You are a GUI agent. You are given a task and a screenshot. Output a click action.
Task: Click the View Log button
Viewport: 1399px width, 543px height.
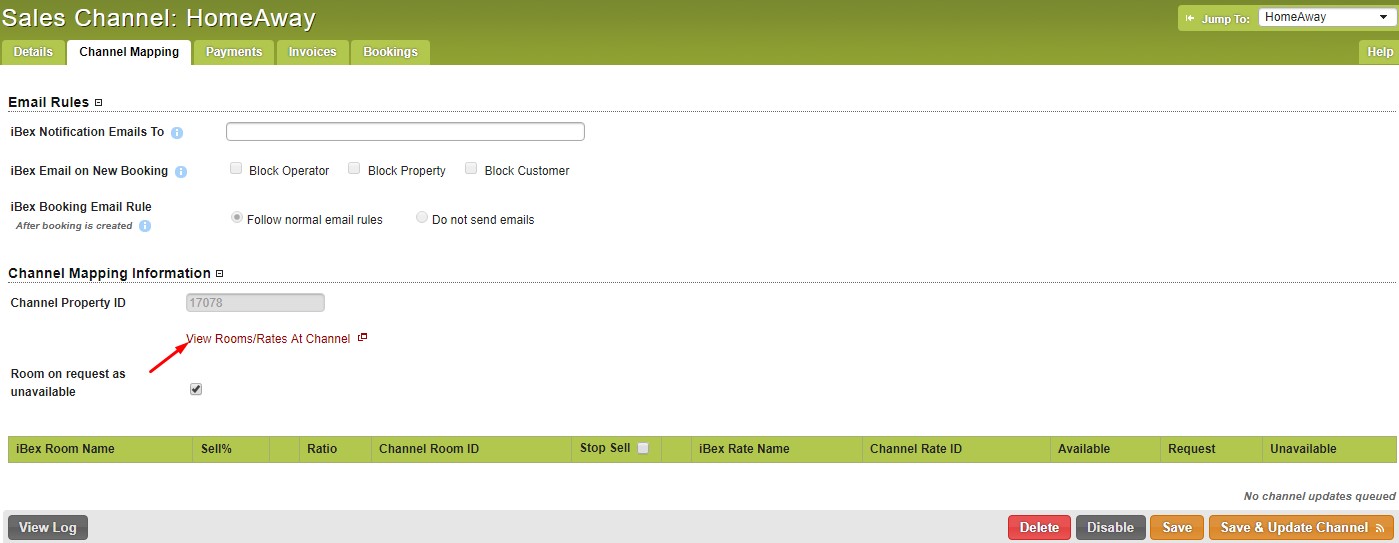(x=48, y=527)
